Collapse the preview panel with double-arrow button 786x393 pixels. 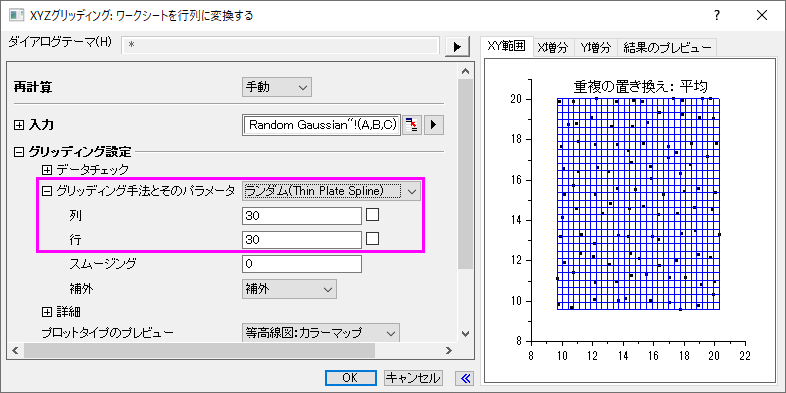(464, 377)
